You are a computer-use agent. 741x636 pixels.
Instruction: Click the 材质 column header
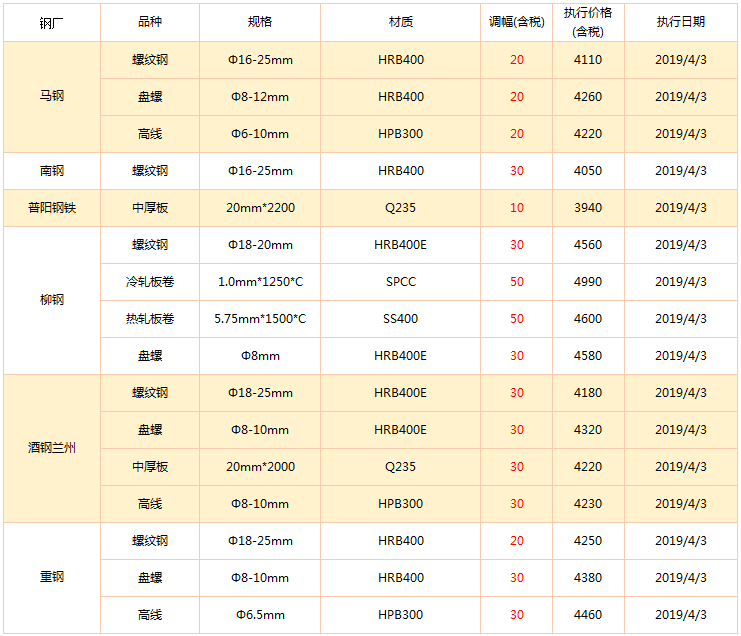pos(401,23)
